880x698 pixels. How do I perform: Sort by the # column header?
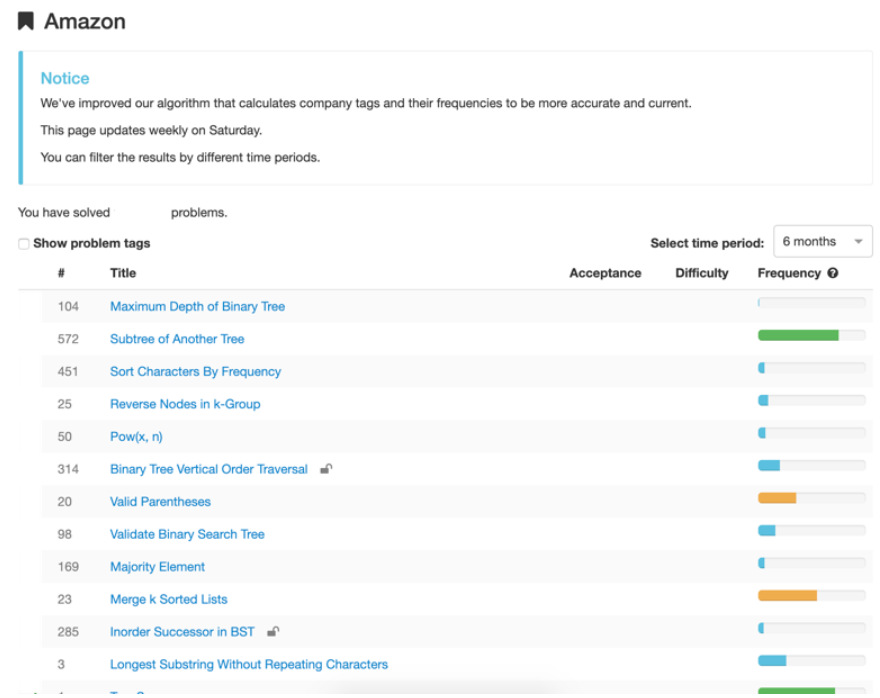click(x=61, y=273)
